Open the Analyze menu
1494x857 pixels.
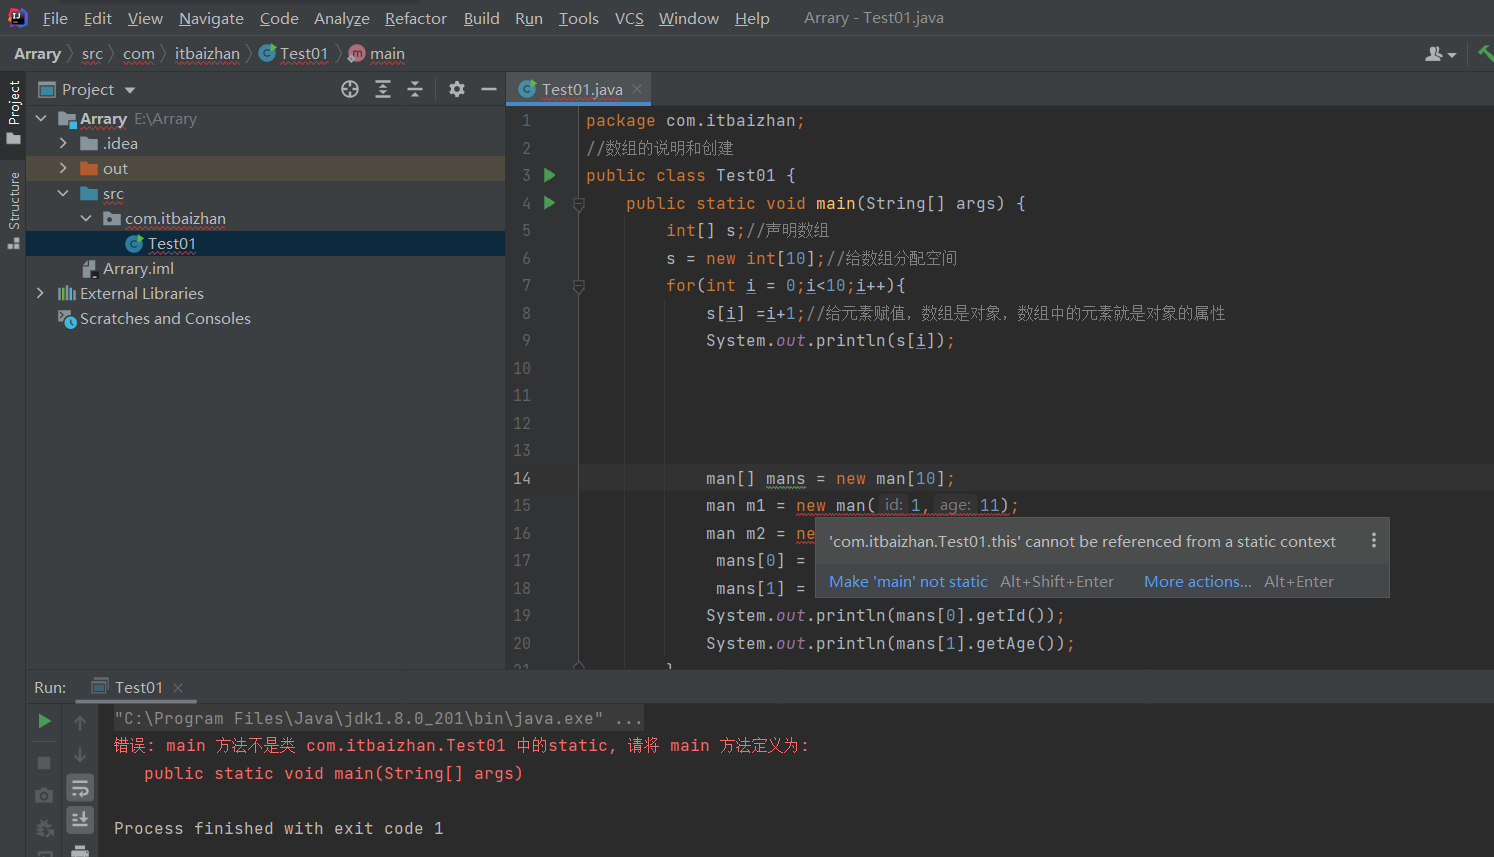pos(342,18)
